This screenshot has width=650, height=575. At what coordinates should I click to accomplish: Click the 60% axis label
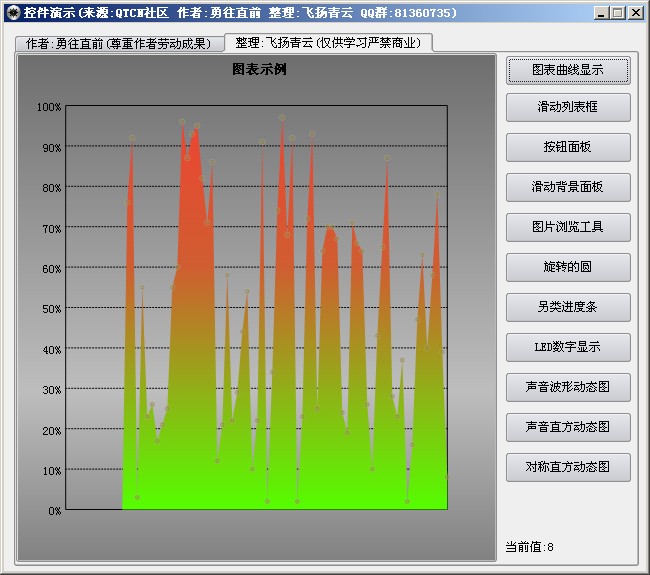coord(52,269)
